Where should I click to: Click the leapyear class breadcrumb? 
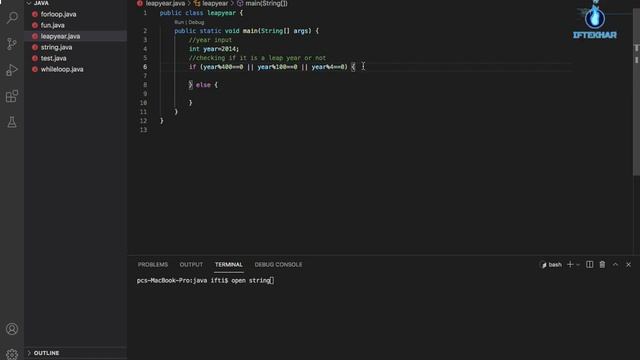point(215,3)
